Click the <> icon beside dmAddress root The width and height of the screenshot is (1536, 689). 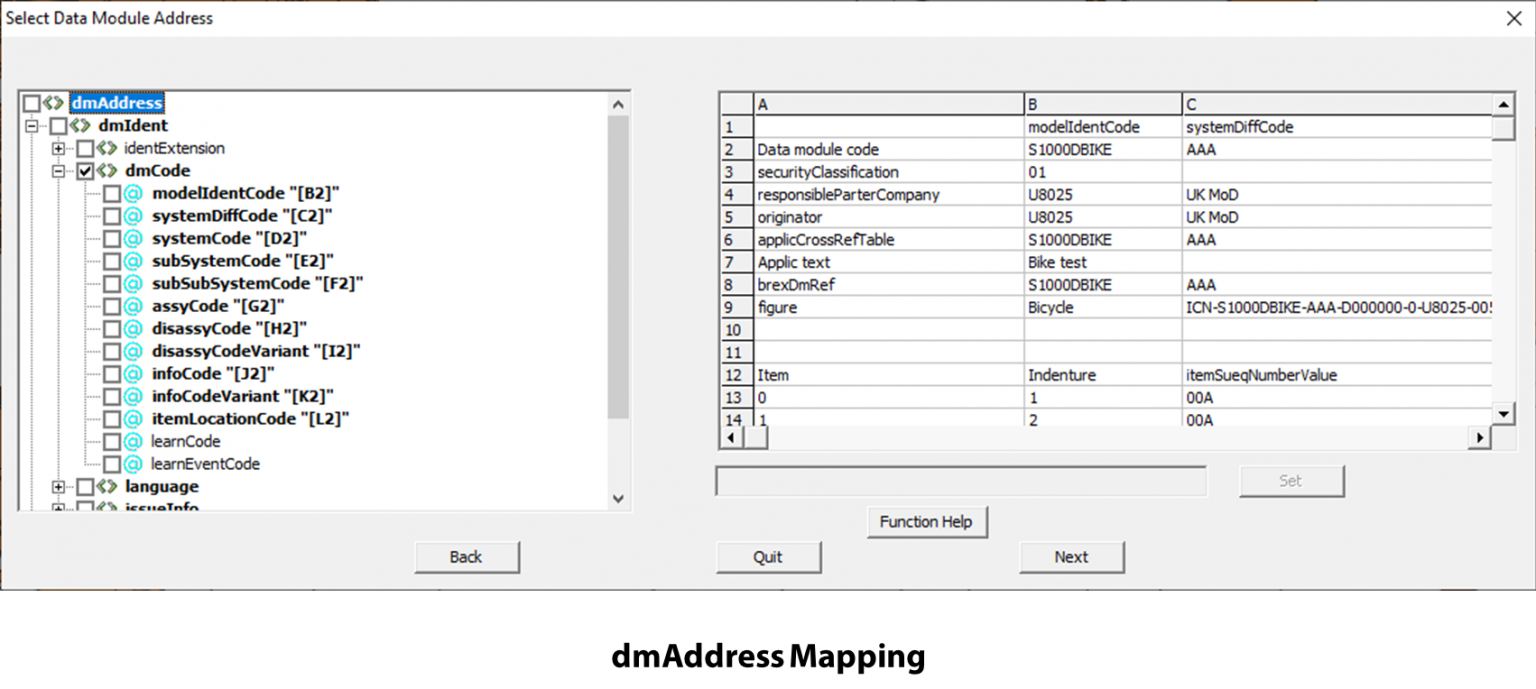point(53,102)
